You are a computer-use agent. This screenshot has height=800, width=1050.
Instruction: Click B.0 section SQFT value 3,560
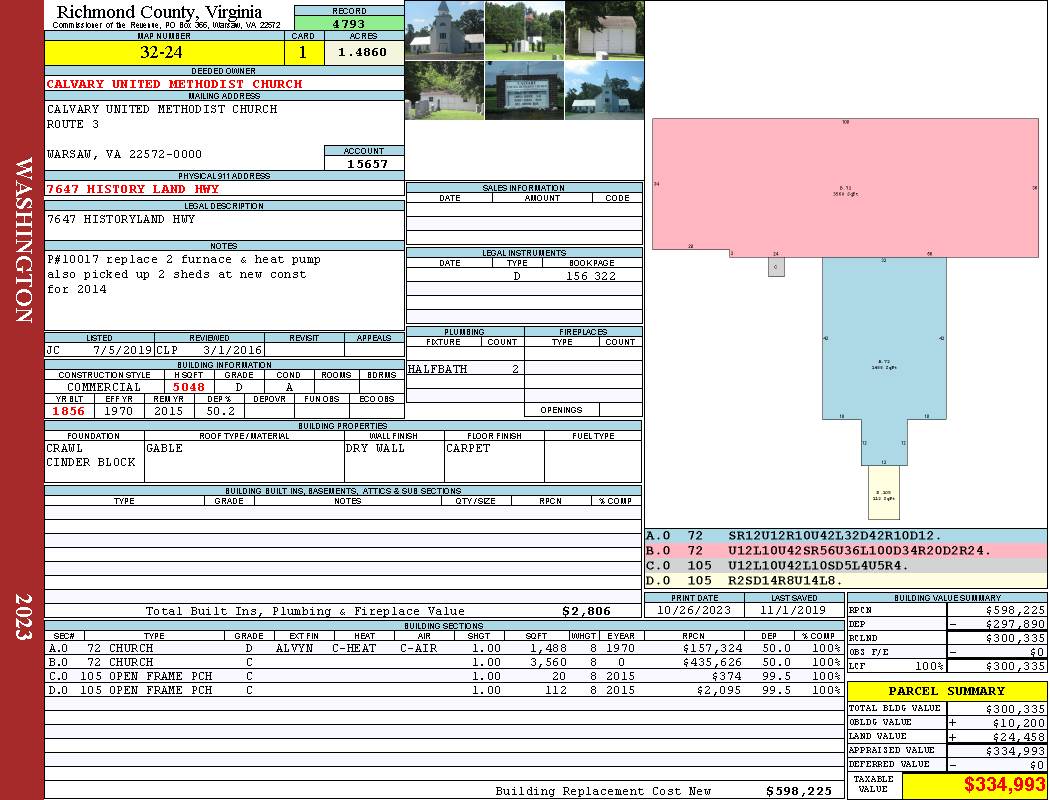(548, 662)
